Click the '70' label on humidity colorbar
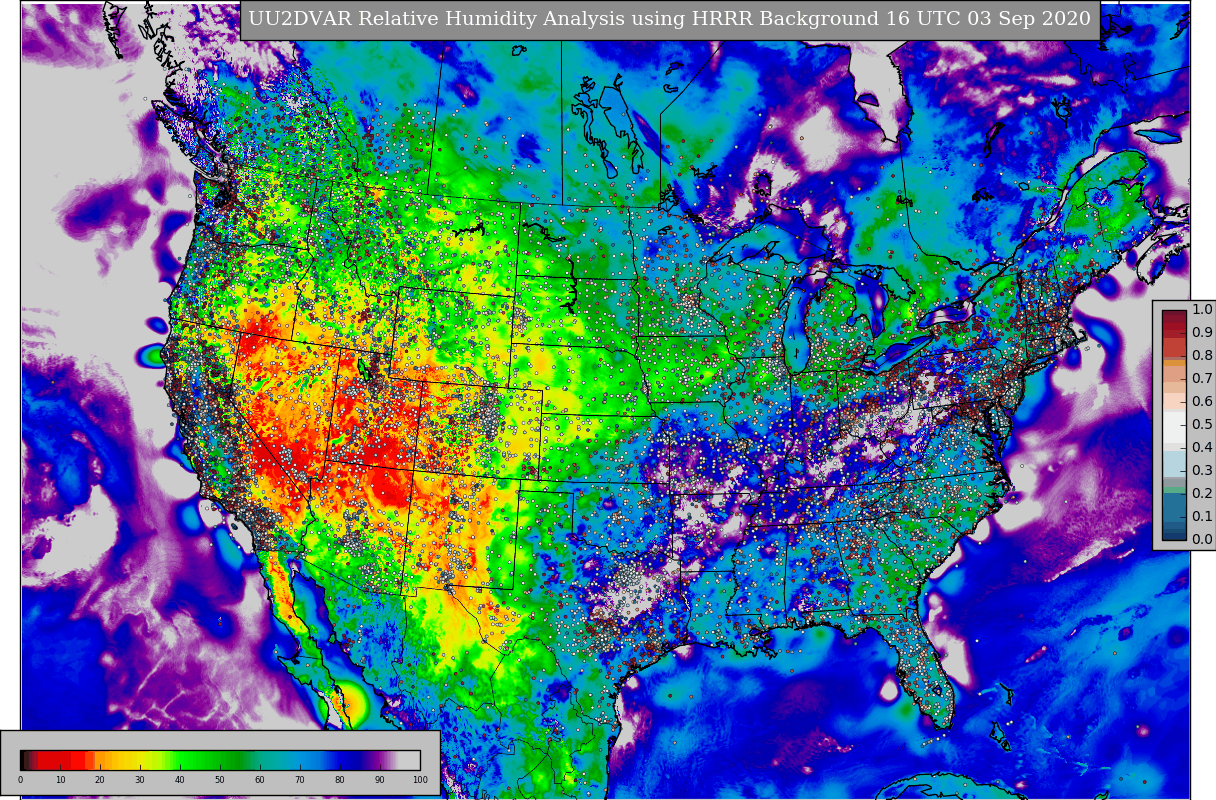Screen dimensions: 1216x800 (300, 779)
